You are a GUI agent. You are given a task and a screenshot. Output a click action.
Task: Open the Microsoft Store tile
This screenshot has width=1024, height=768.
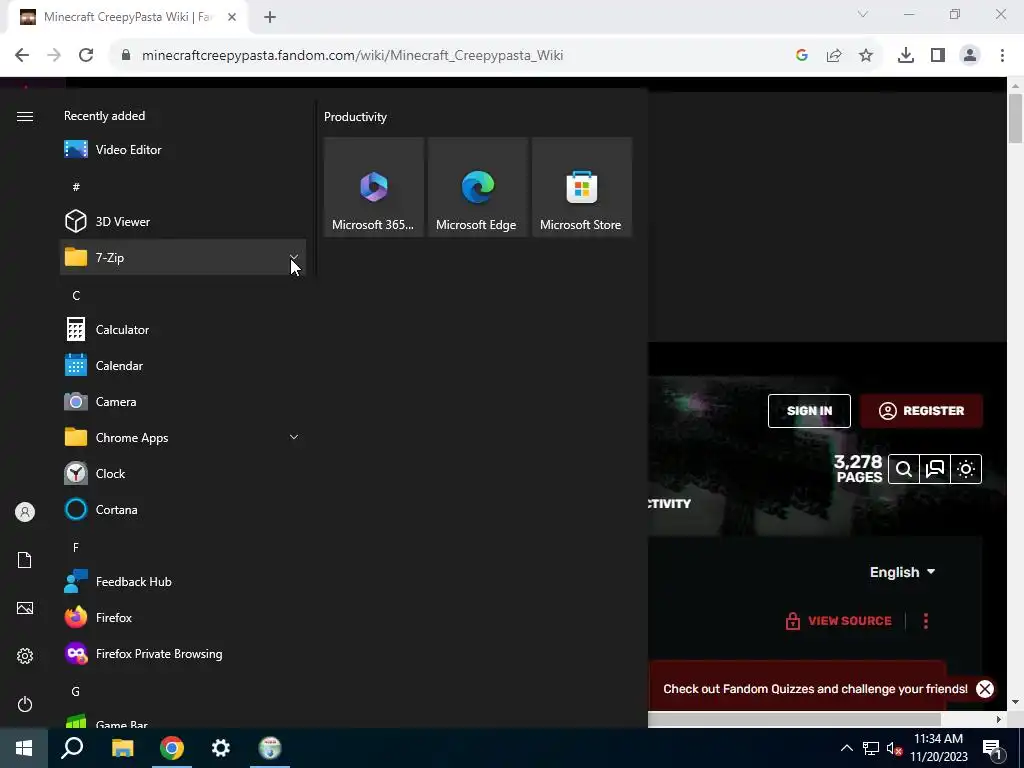(582, 187)
